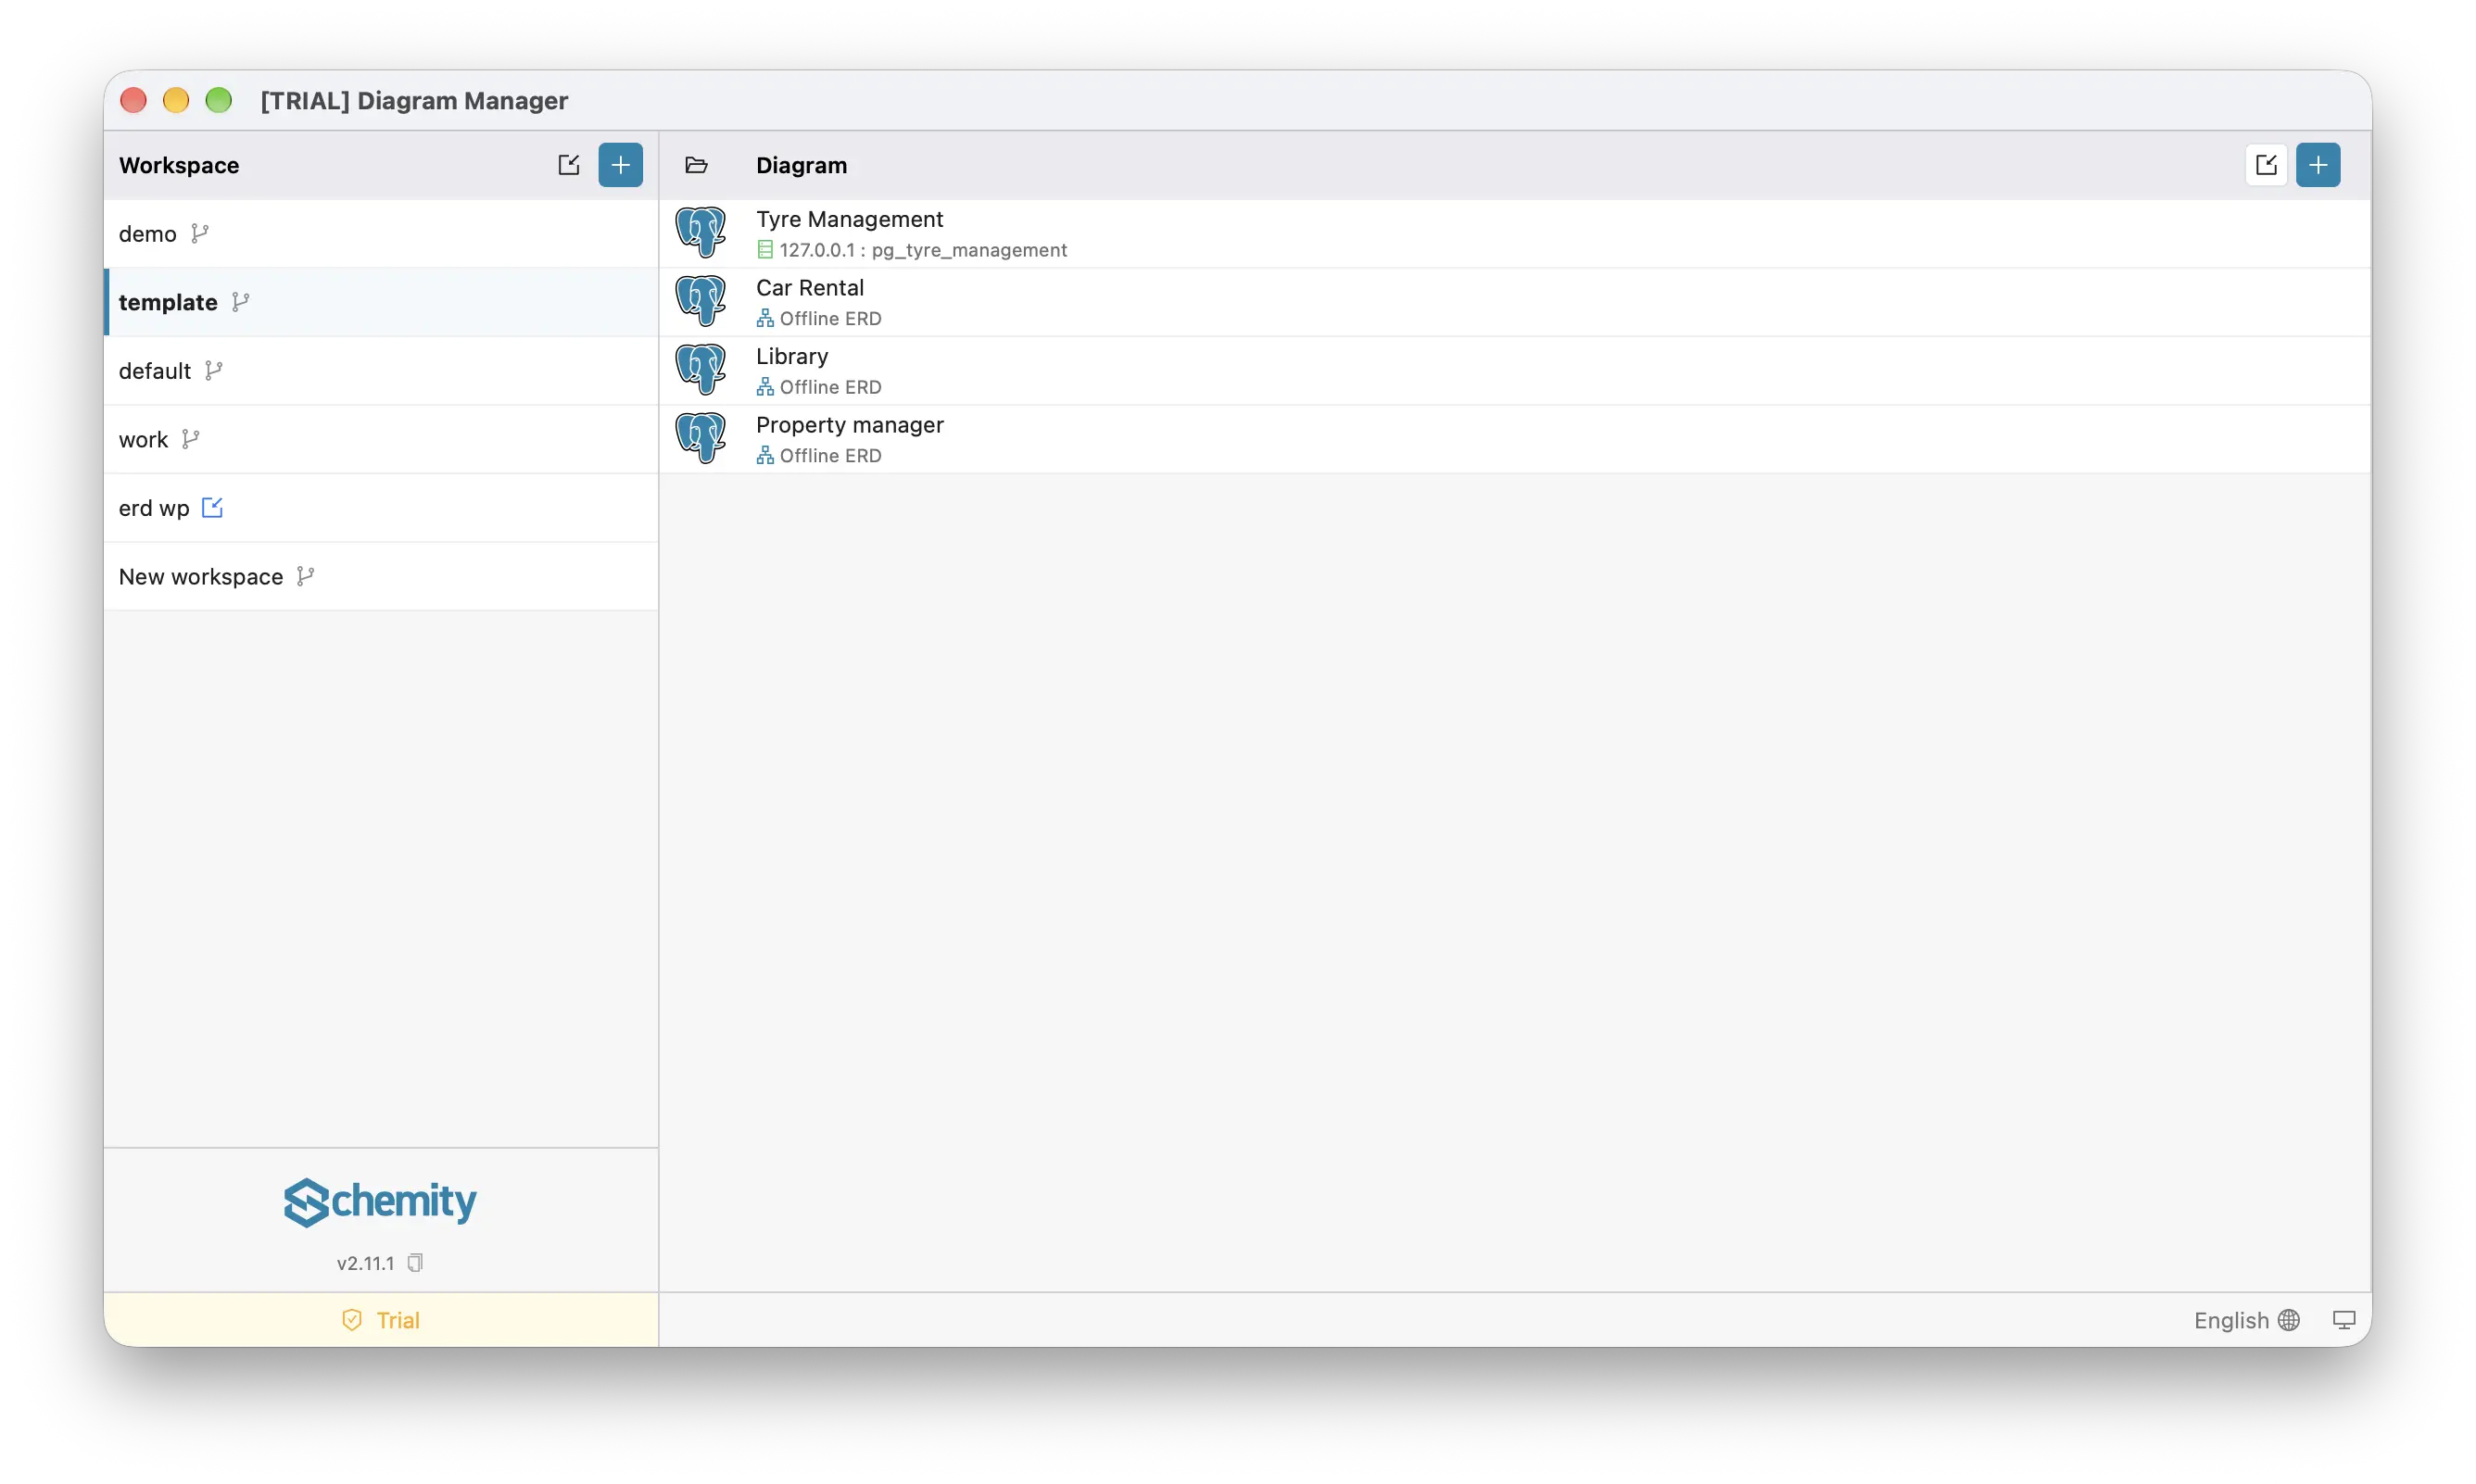Click the monitor display icon in status bar

[x=2344, y=1320]
